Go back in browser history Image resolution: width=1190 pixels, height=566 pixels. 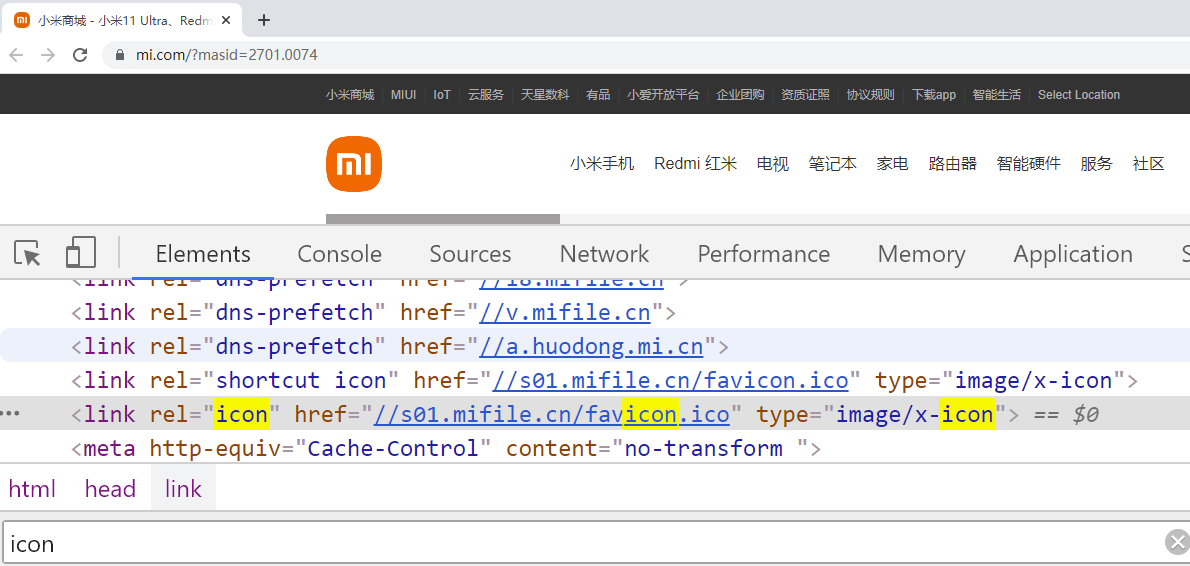pos(16,55)
